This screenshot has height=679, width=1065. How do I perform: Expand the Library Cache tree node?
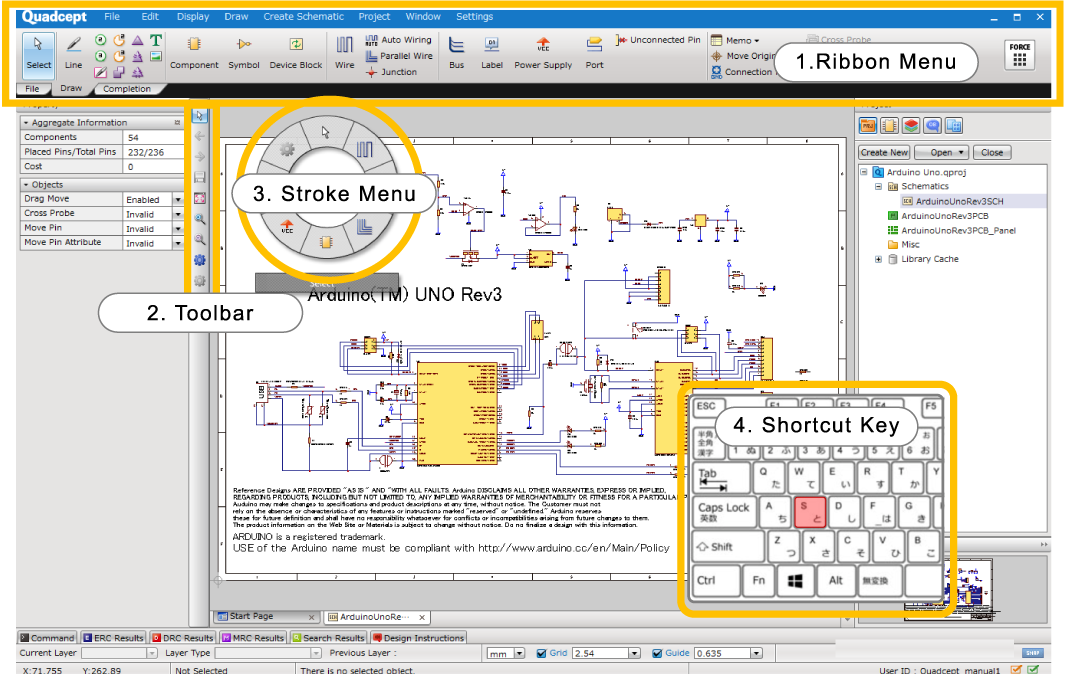[878, 259]
